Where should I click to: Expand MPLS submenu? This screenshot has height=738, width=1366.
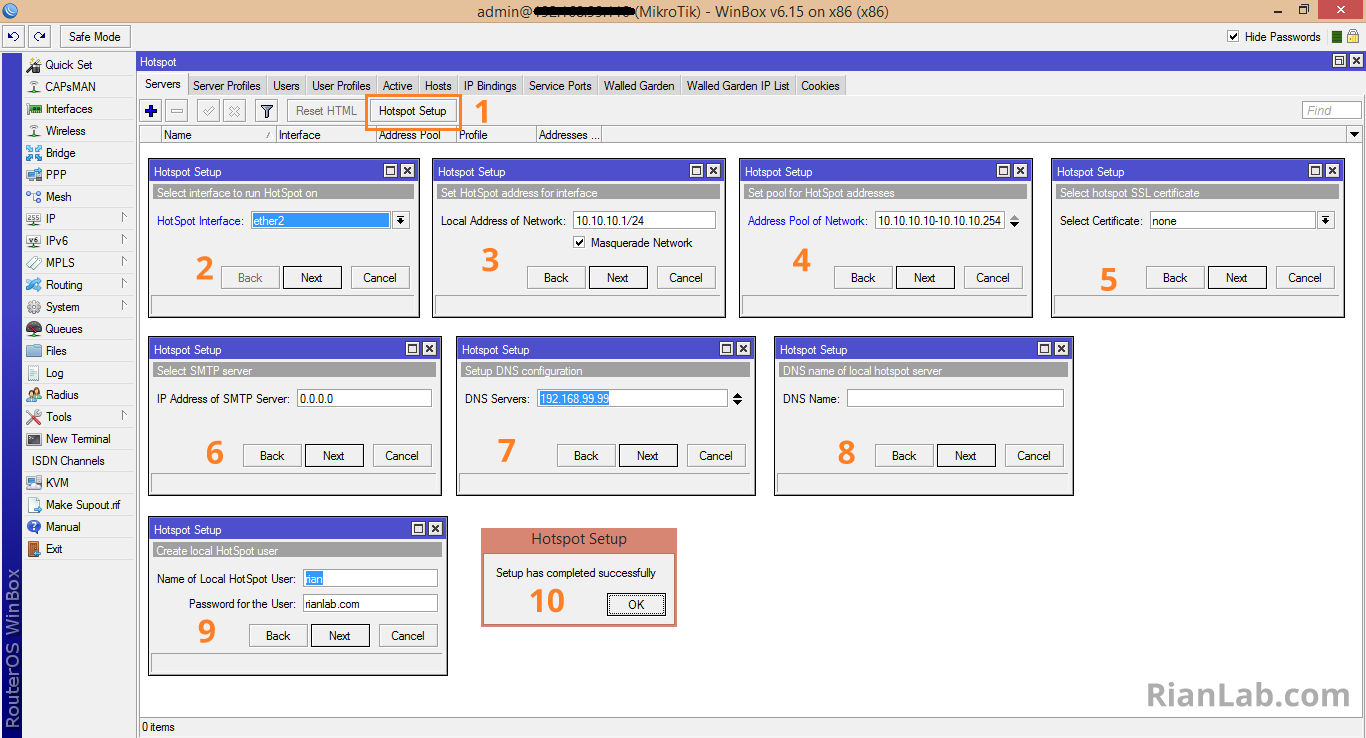point(125,262)
